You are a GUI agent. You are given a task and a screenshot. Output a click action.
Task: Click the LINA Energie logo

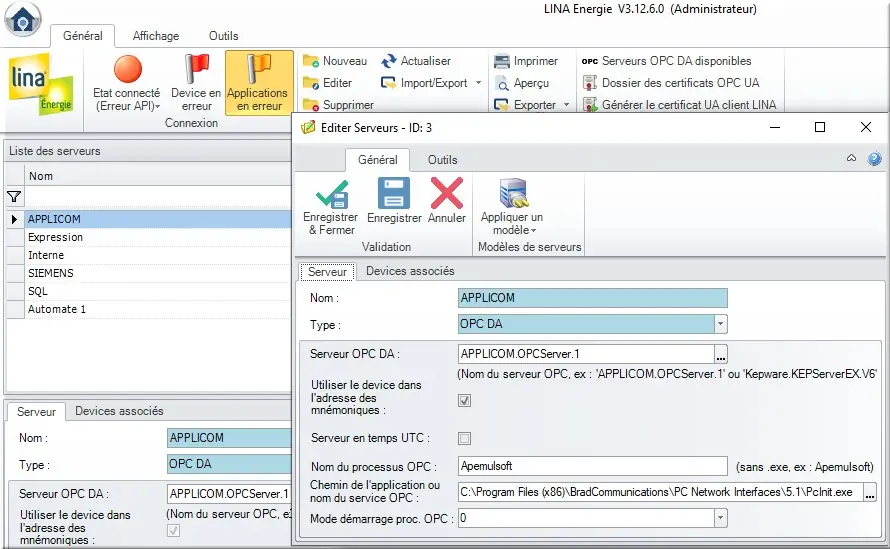pyautogui.click(x=41, y=85)
